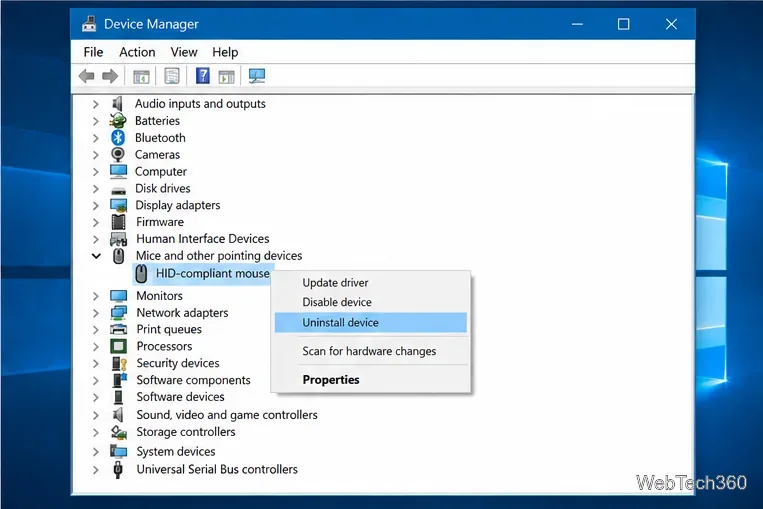Expand the Network adapters chevron
This screenshot has height=509, width=763.
[96, 313]
